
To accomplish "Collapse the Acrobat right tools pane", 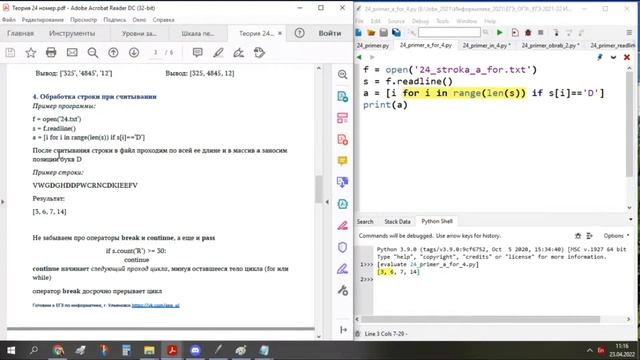I will [327, 202].
